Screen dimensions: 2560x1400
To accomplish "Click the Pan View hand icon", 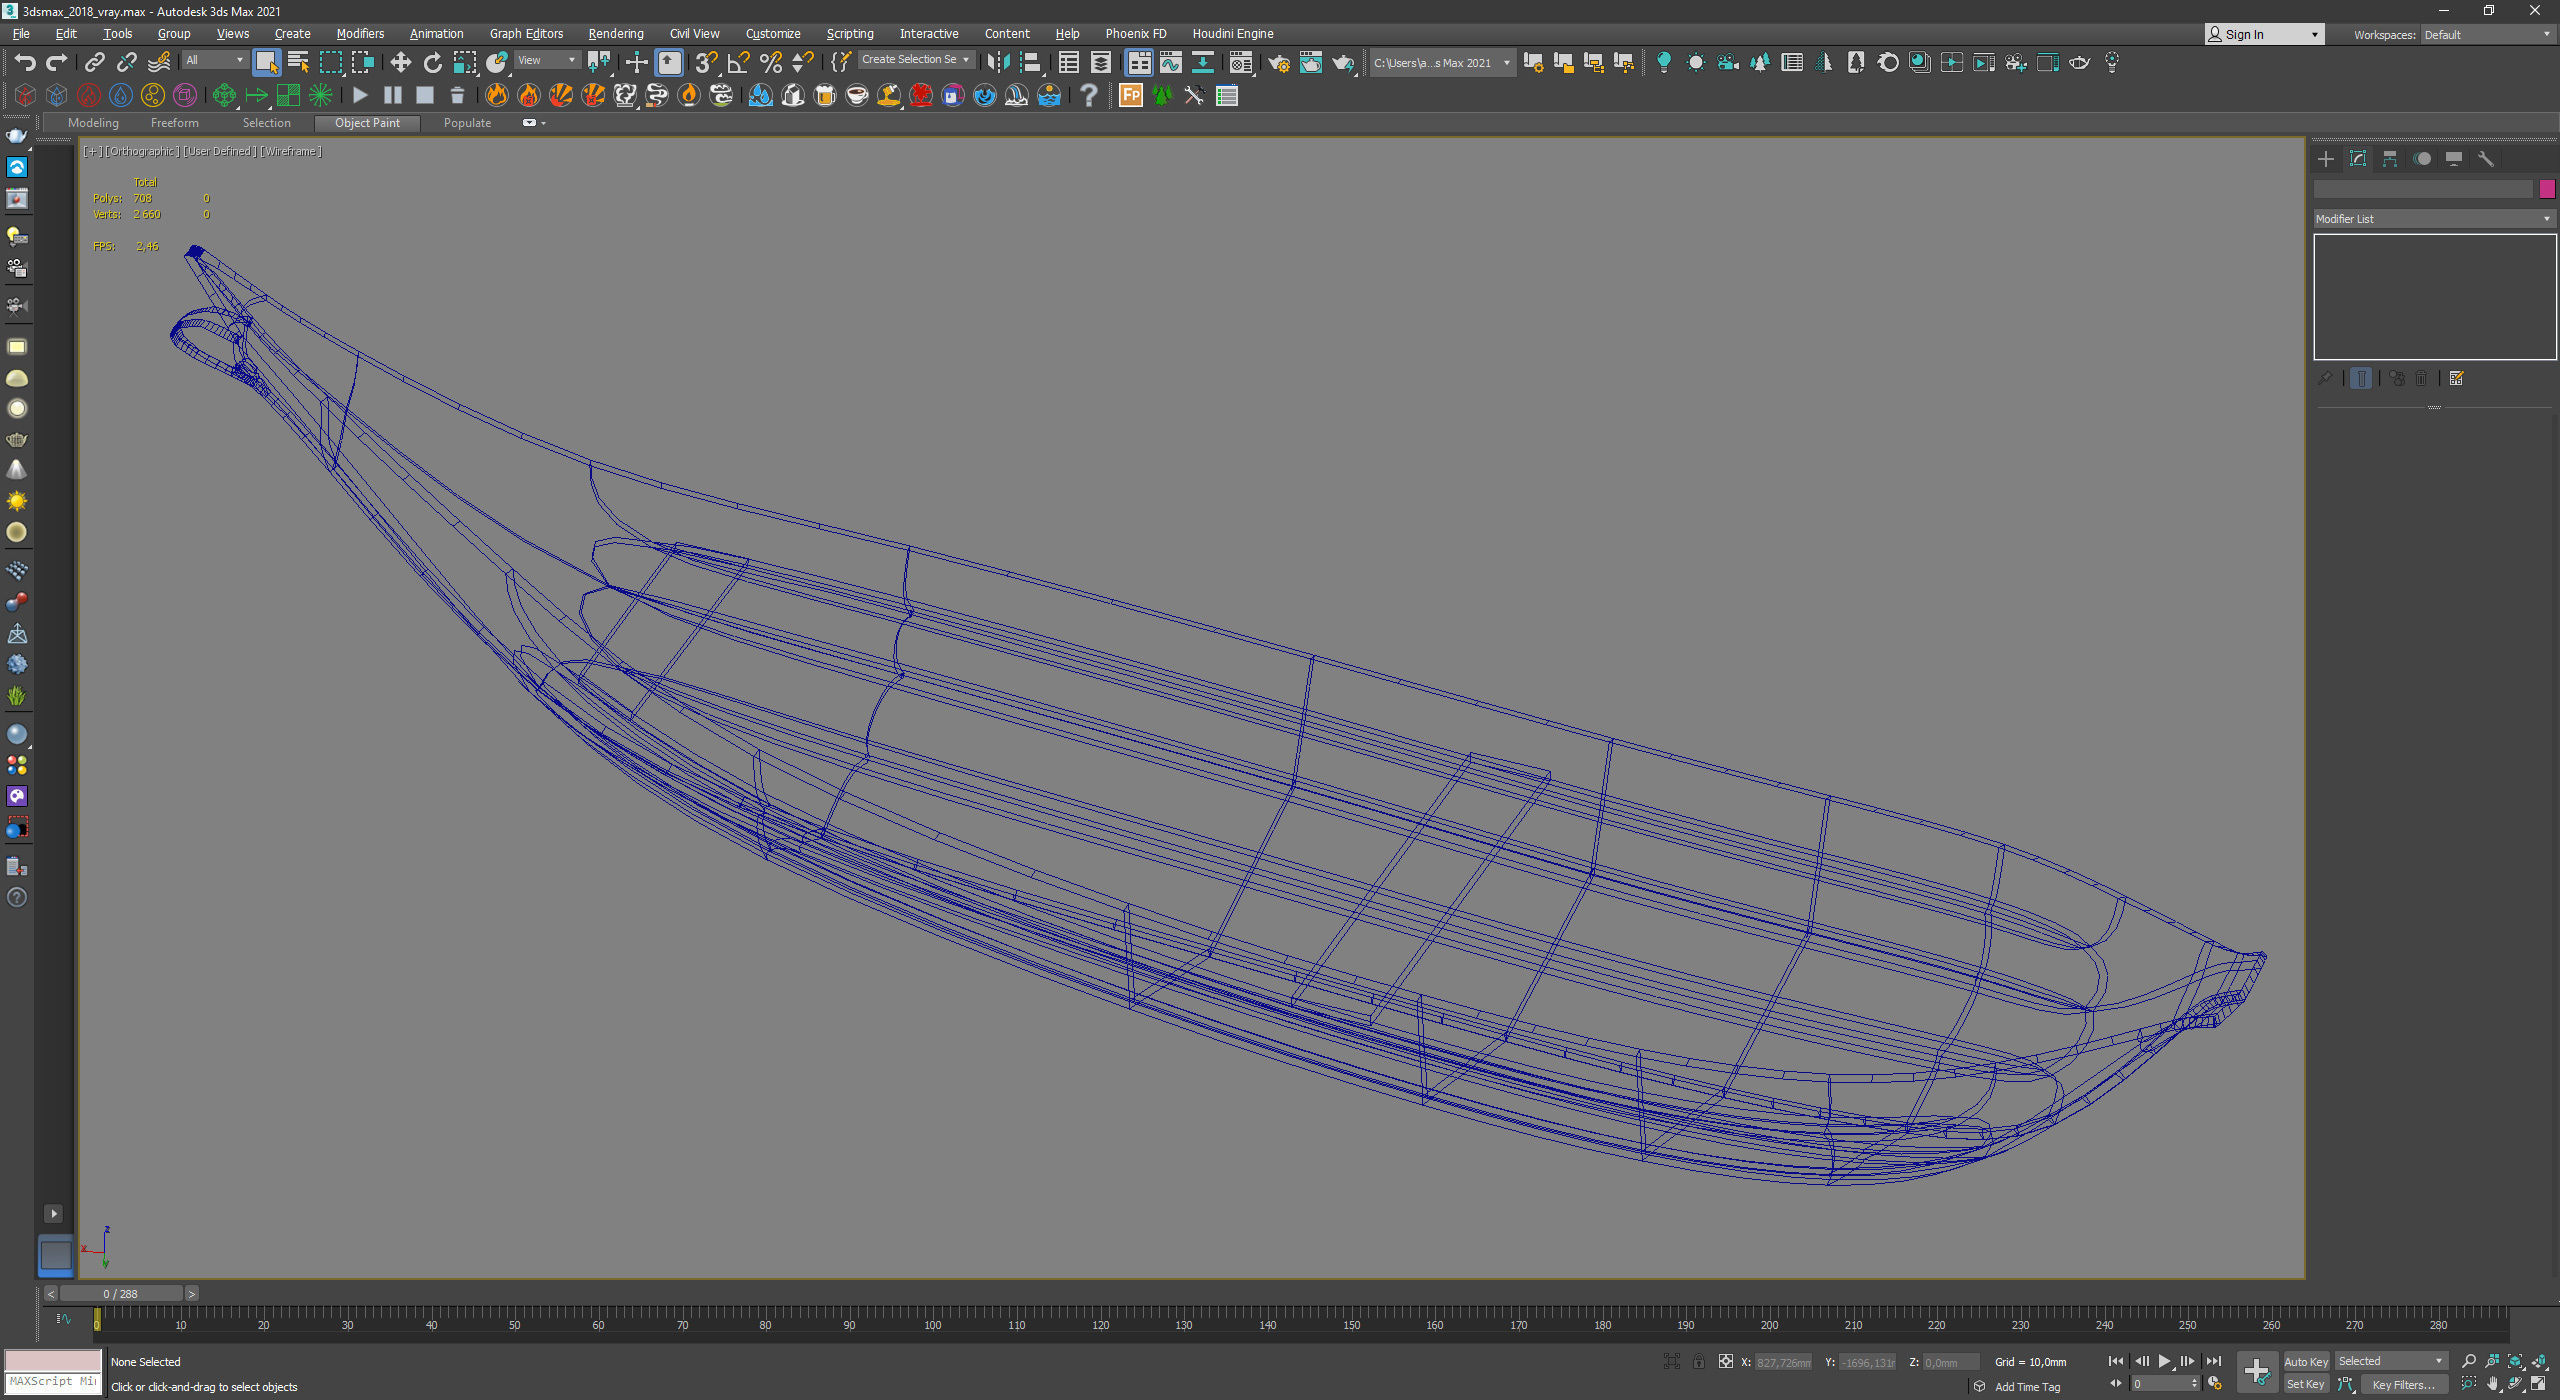I will click(x=2493, y=1384).
